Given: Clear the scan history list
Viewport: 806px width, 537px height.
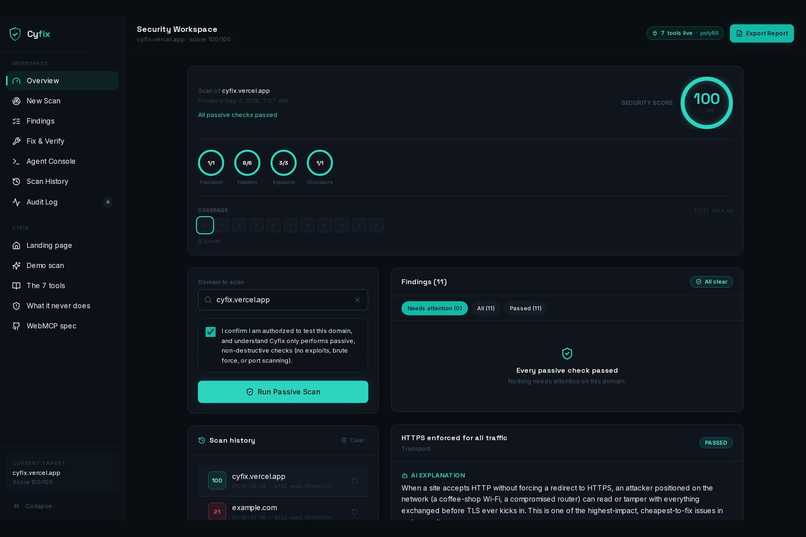Looking at the screenshot, I should click(x=353, y=440).
